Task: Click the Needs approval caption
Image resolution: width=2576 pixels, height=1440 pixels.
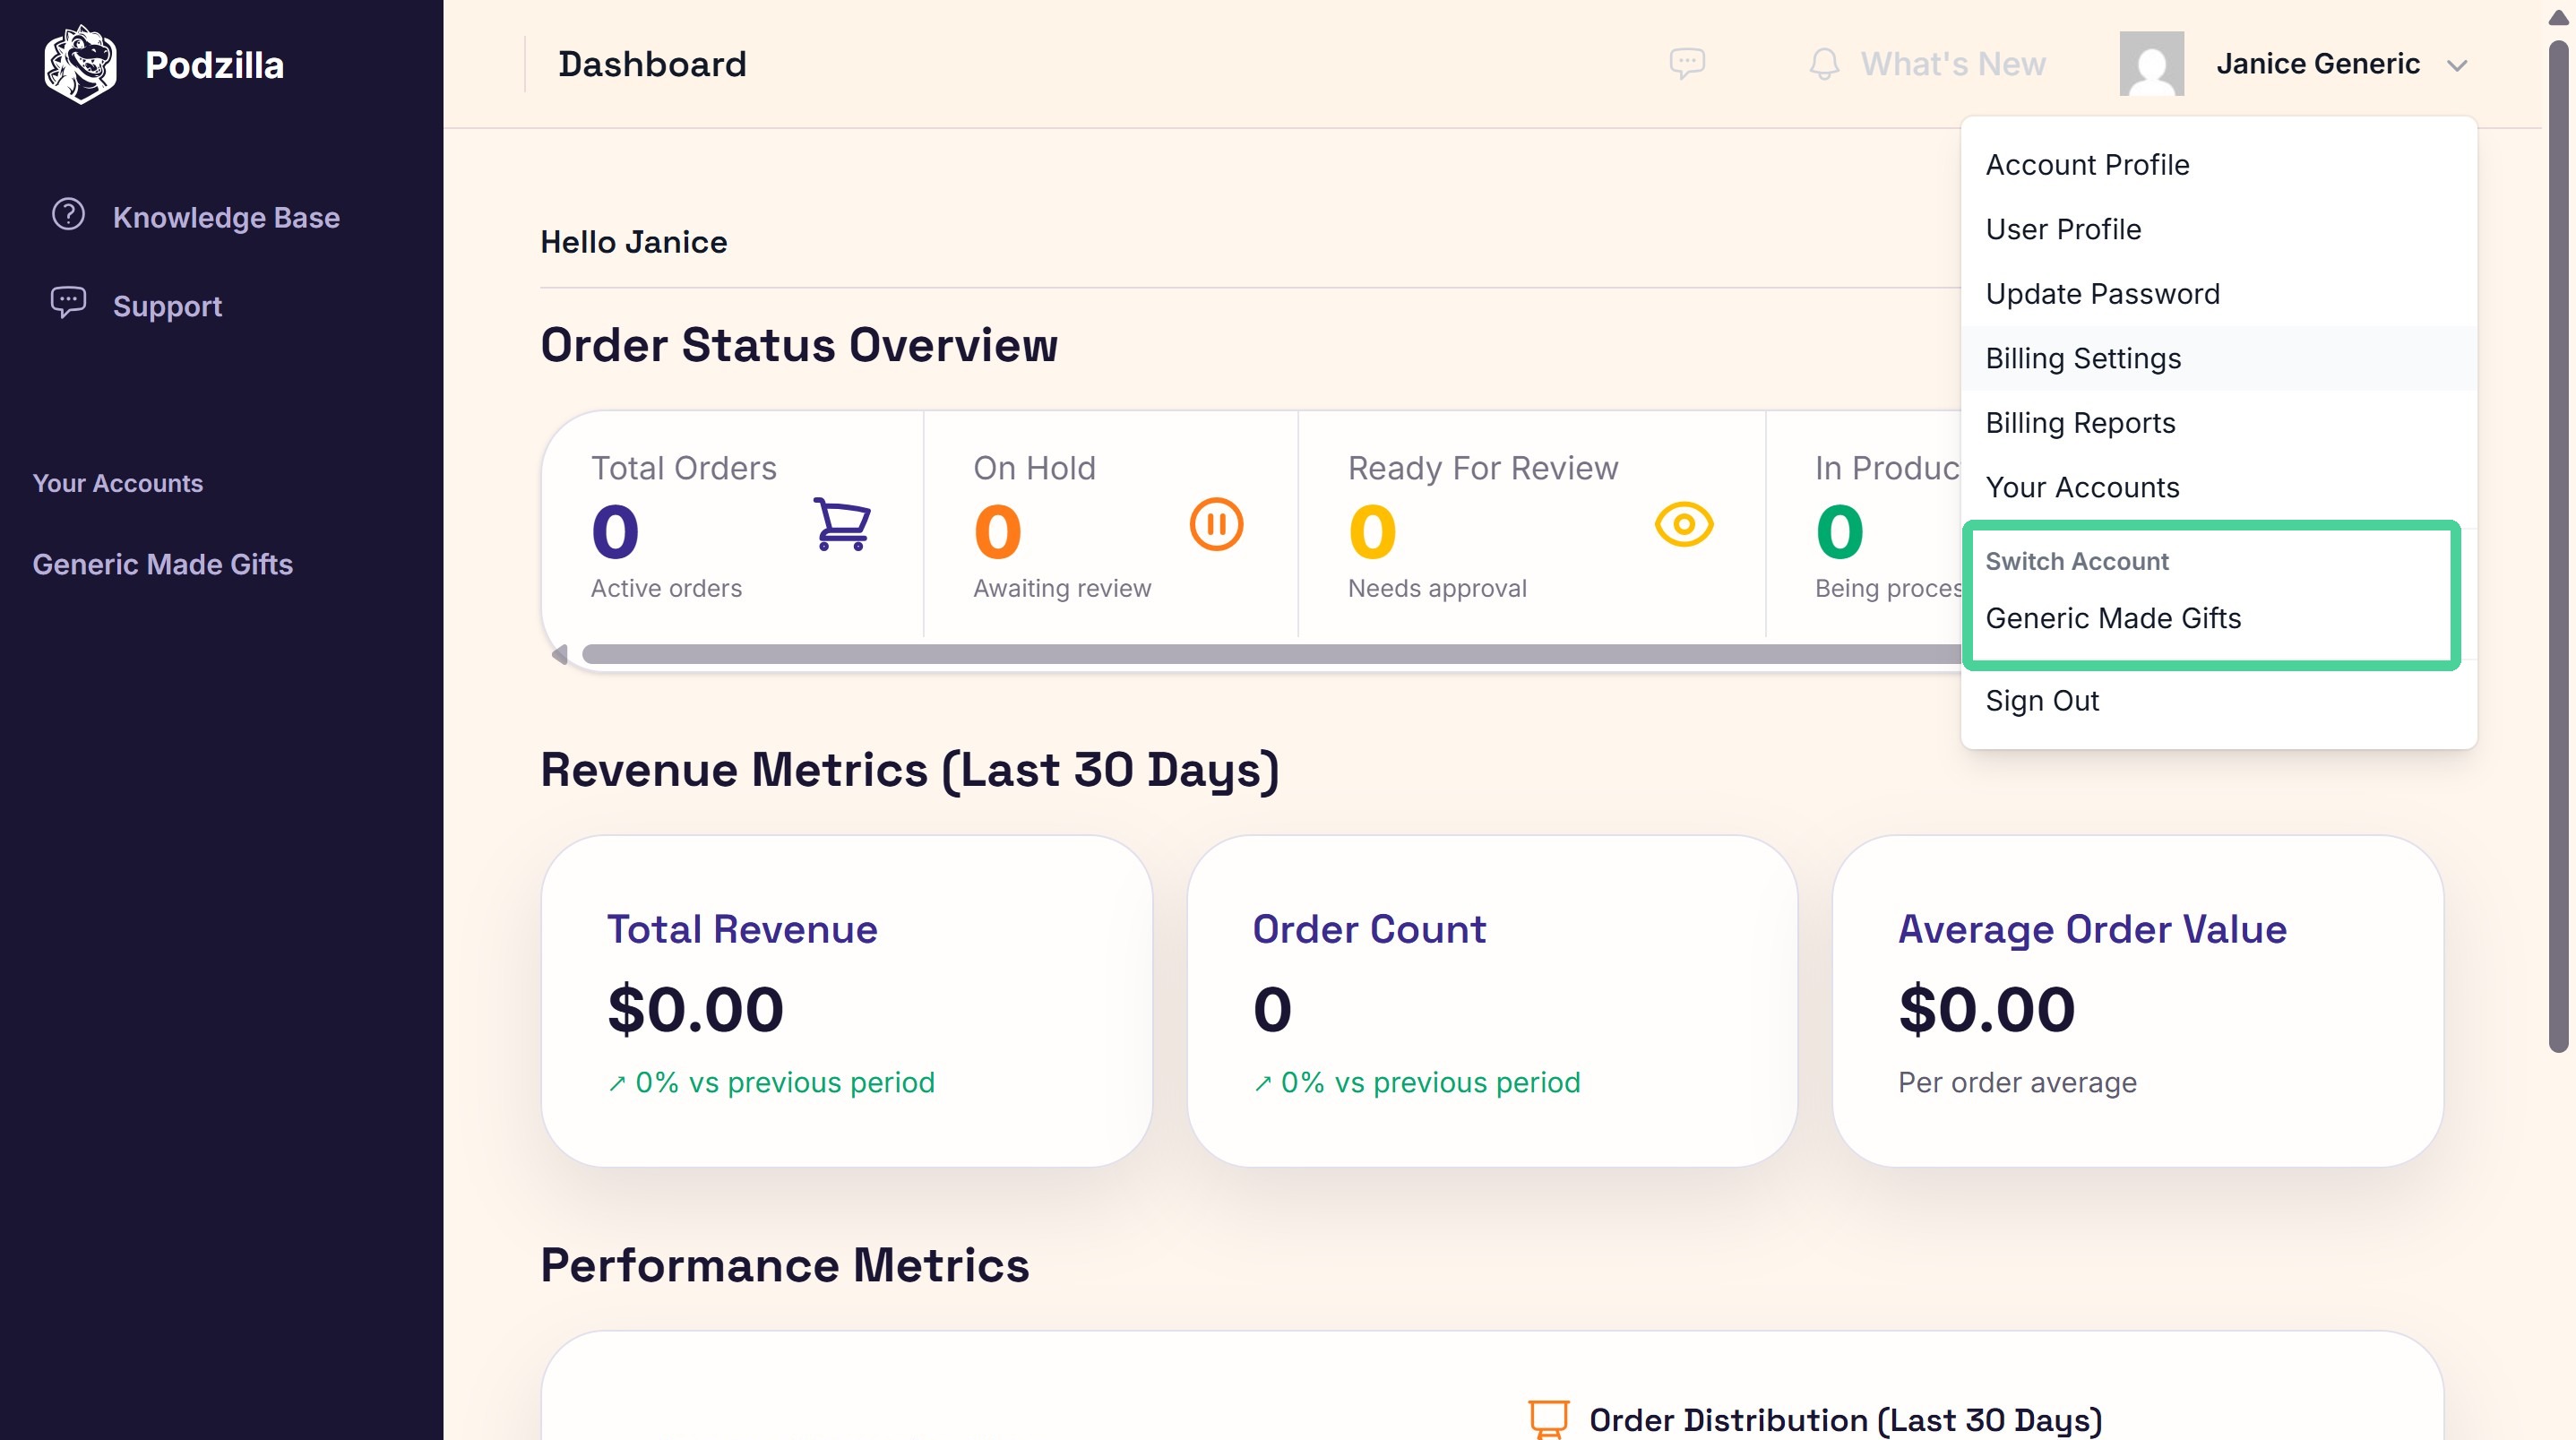Action: (x=1437, y=588)
